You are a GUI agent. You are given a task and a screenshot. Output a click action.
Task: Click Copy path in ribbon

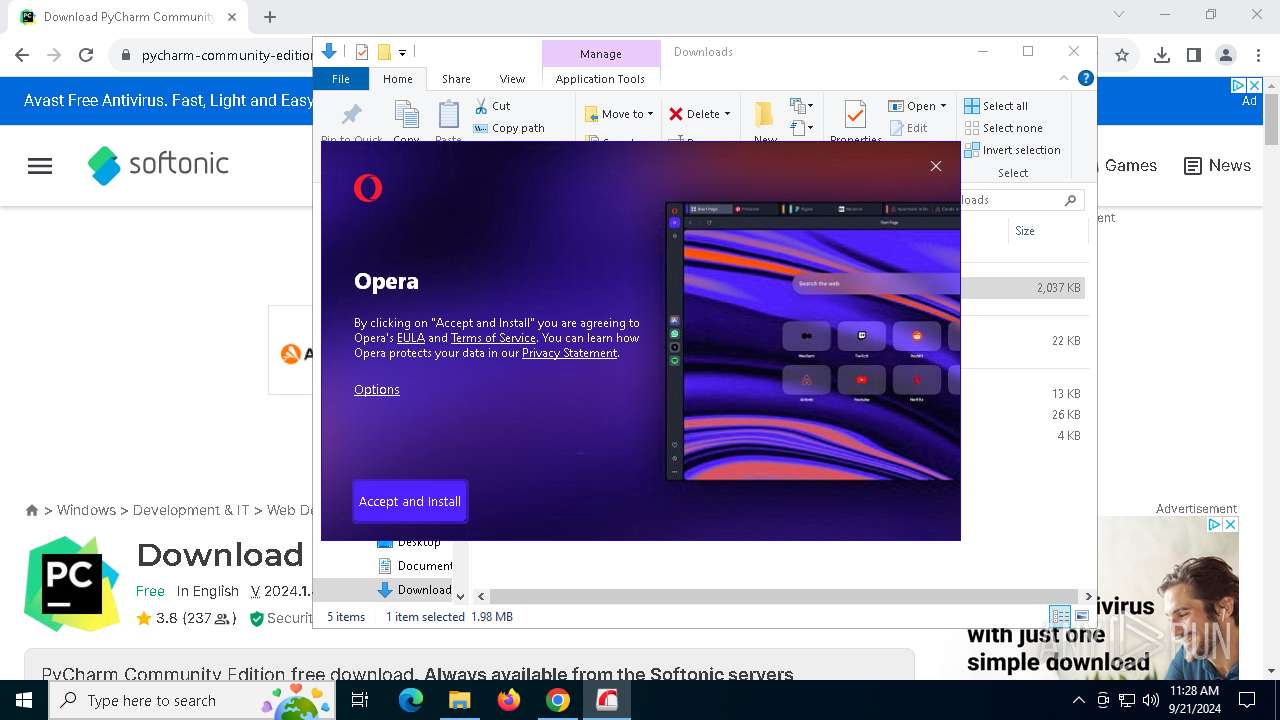tap(509, 128)
